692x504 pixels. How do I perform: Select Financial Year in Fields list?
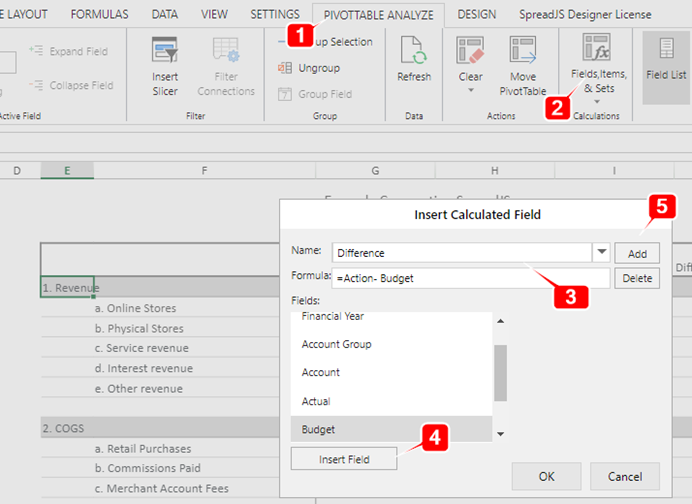coord(391,316)
